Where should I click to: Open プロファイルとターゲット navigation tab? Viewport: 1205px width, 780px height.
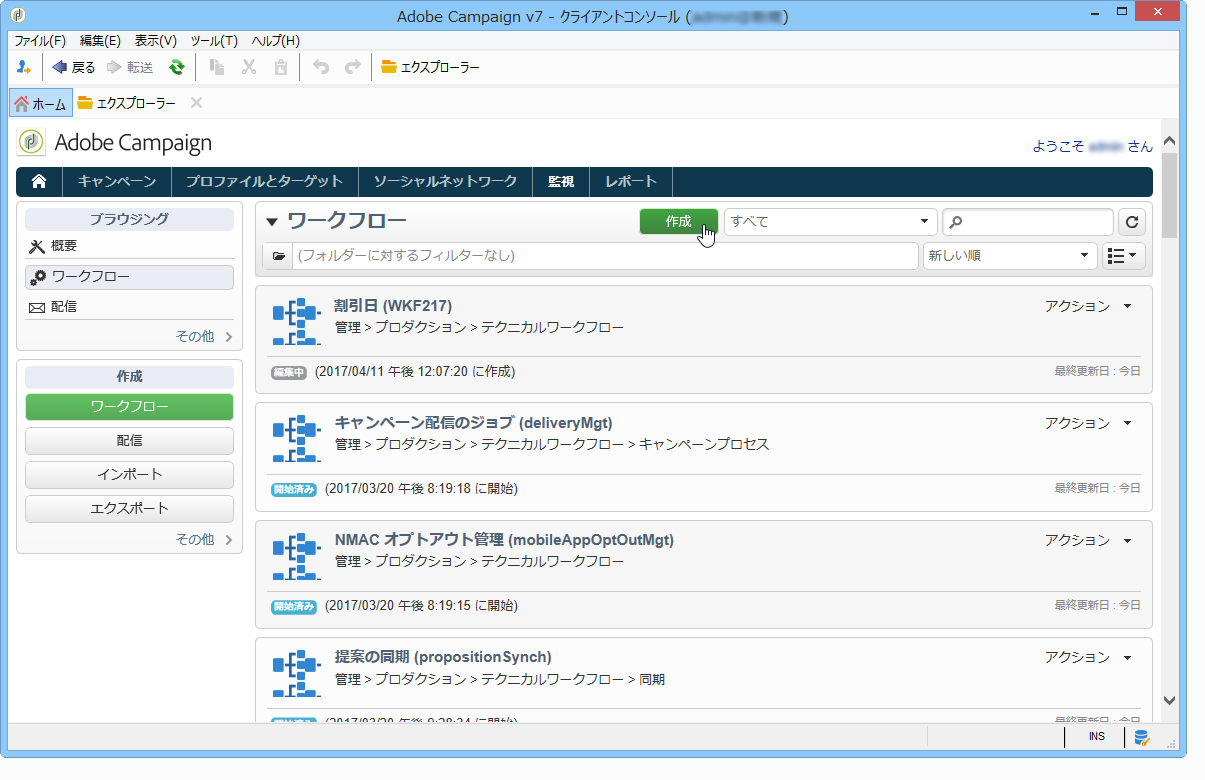pyautogui.click(x=264, y=181)
